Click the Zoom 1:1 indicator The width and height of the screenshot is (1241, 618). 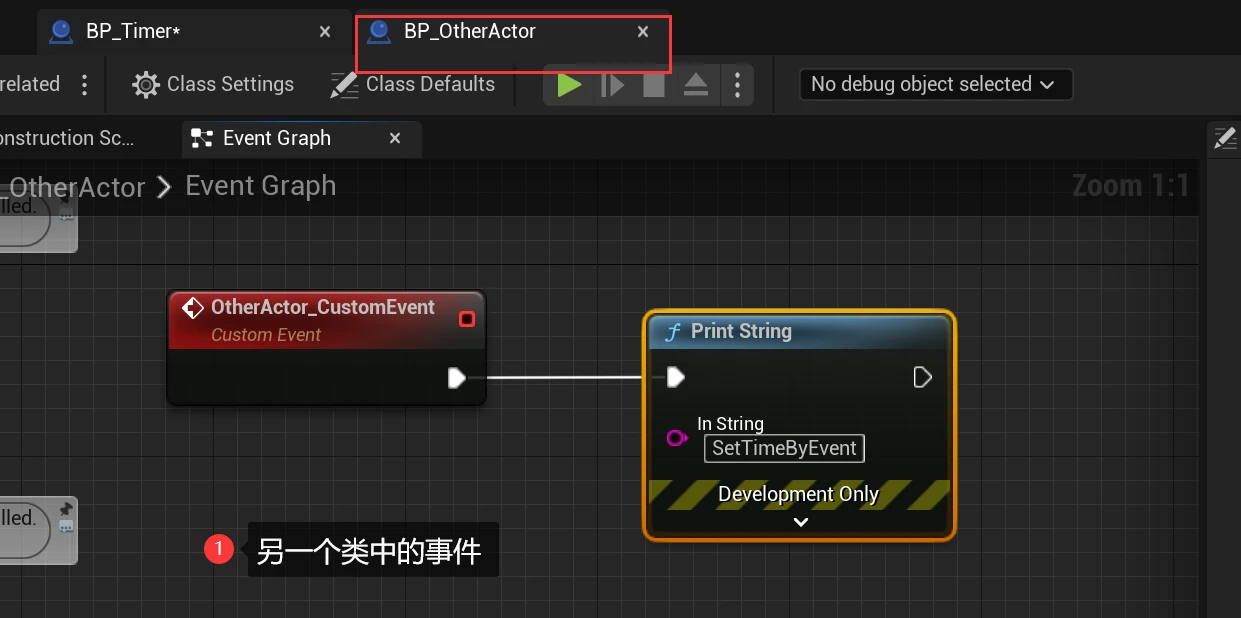coord(1130,186)
